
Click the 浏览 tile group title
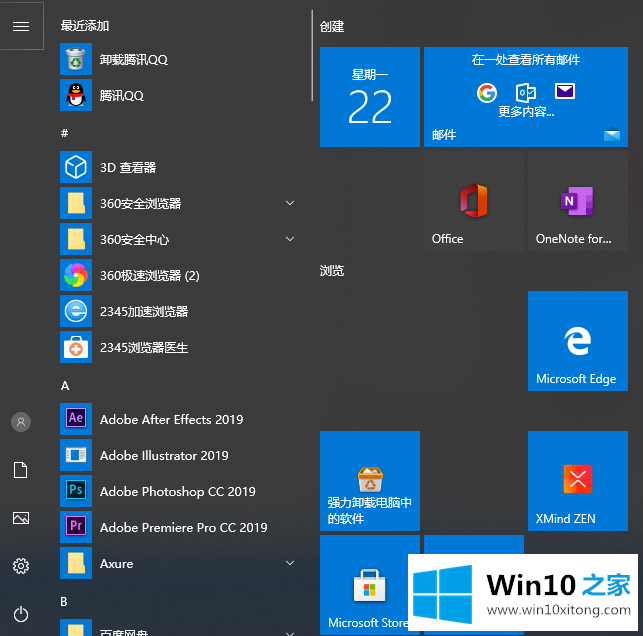click(332, 271)
